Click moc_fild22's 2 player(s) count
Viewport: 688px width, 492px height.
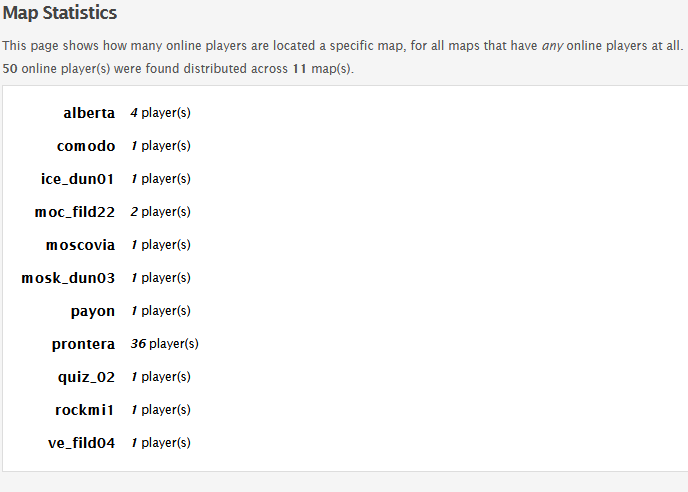click(x=161, y=212)
